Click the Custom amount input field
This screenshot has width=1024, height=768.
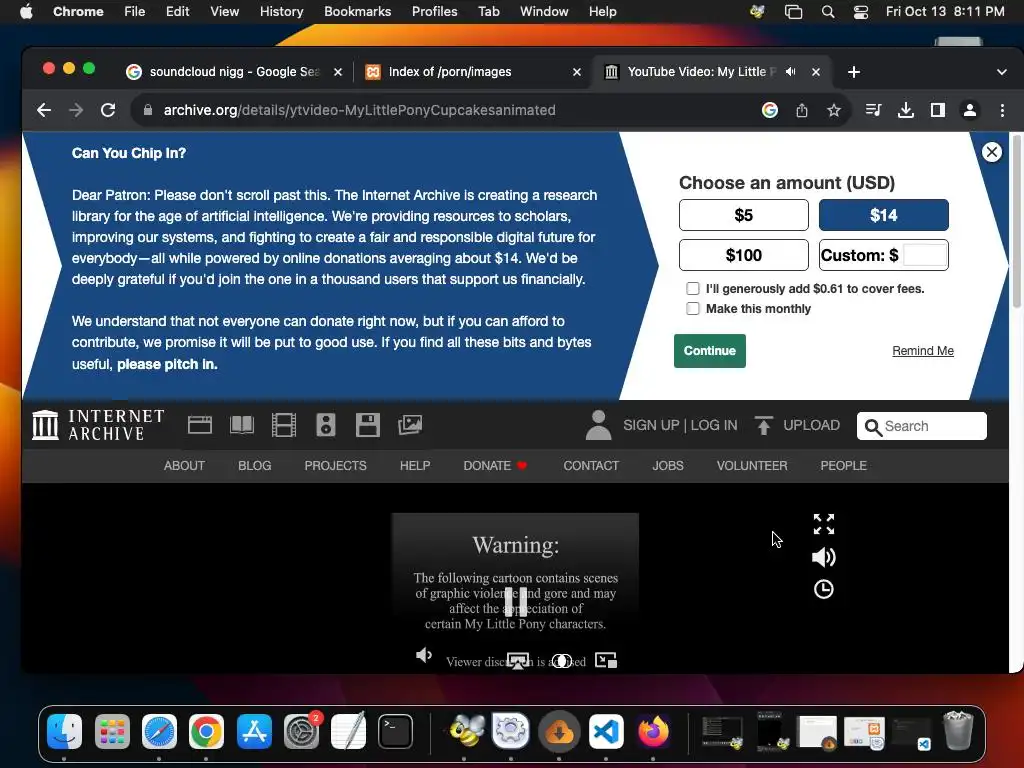pyautogui.click(x=925, y=255)
